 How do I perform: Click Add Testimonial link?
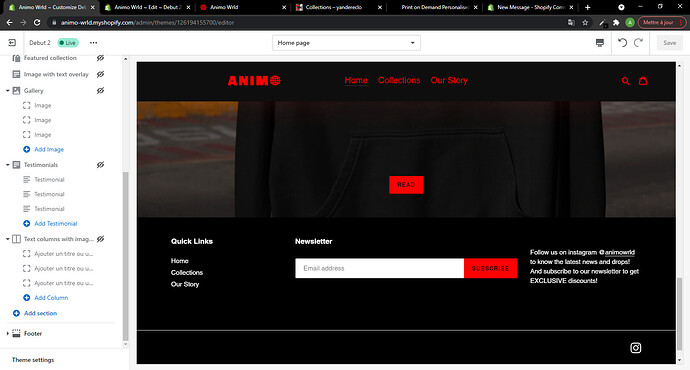click(55, 223)
